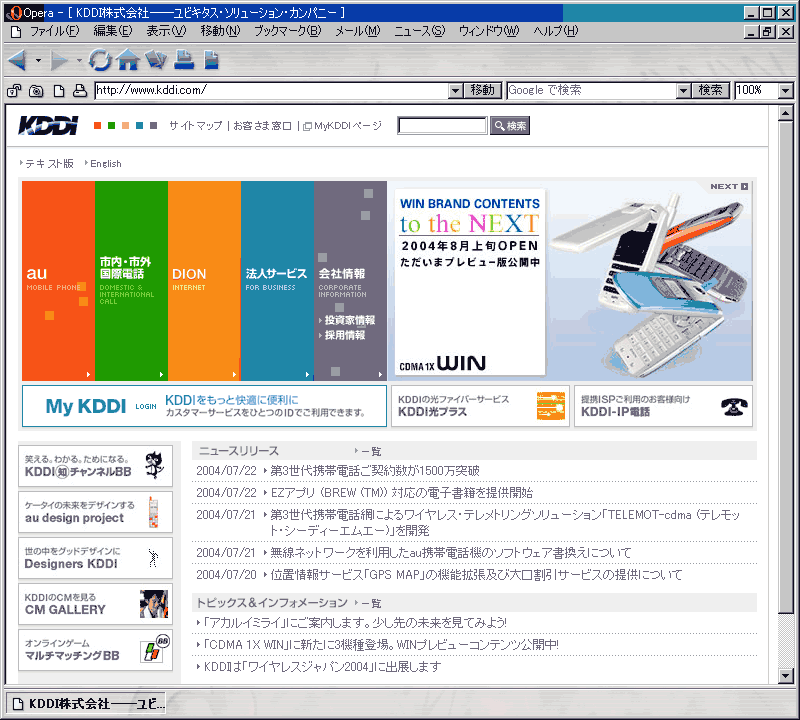800x720 pixels.
Task: Open a new page with the blue document icon
Action: pos(211,60)
